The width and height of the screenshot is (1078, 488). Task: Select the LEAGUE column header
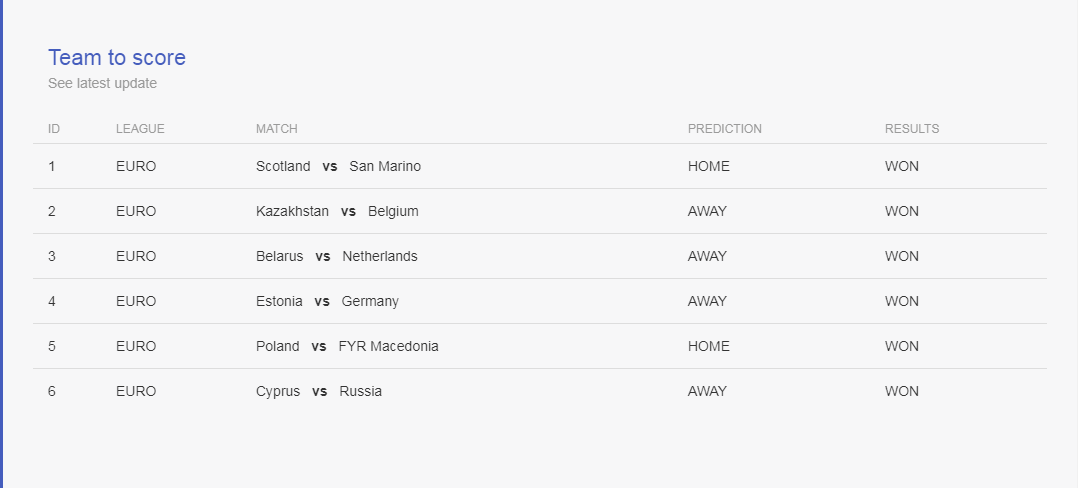140,129
